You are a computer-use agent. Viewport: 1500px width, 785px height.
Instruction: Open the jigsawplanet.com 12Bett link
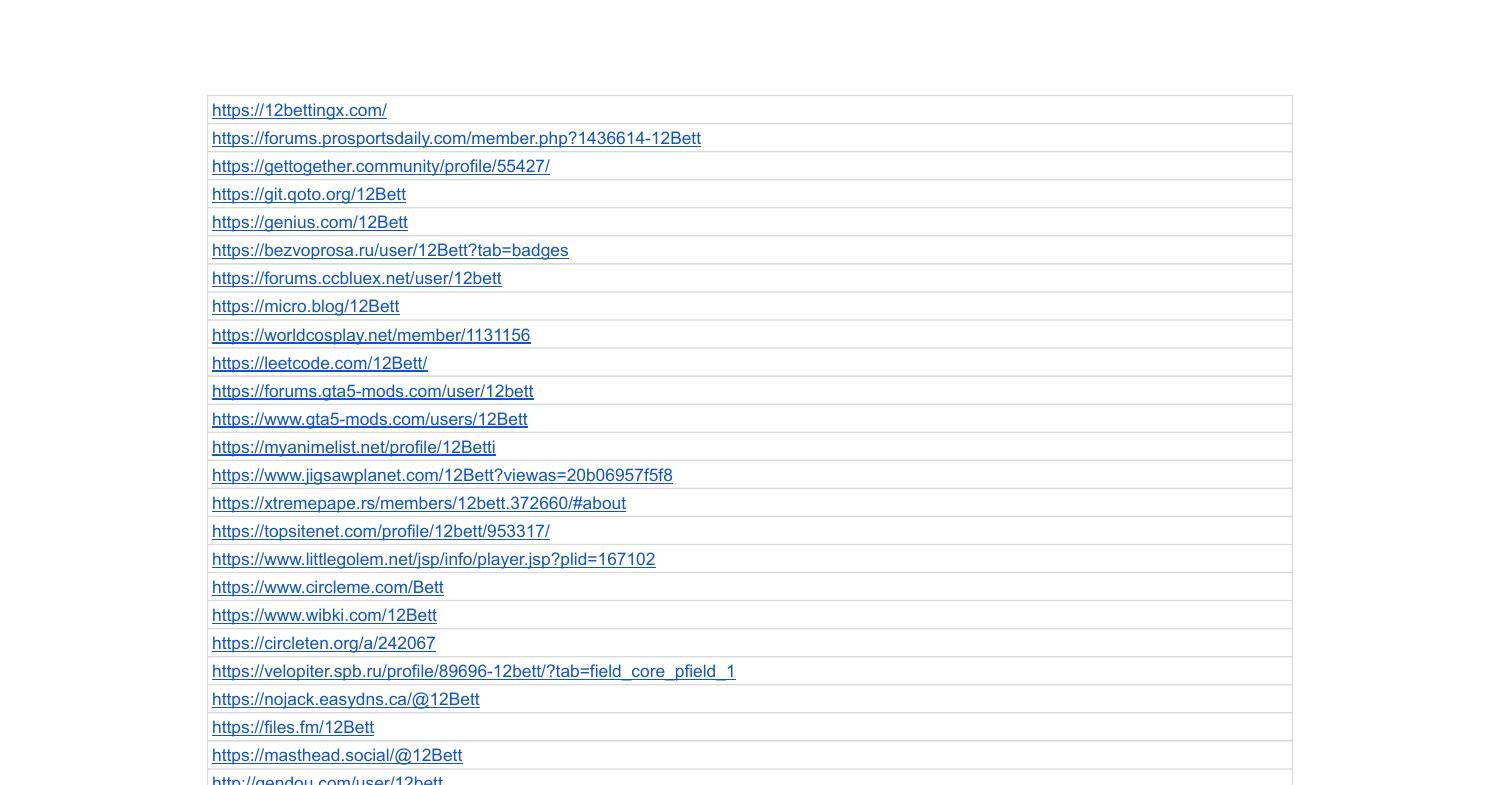click(x=442, y=475)
